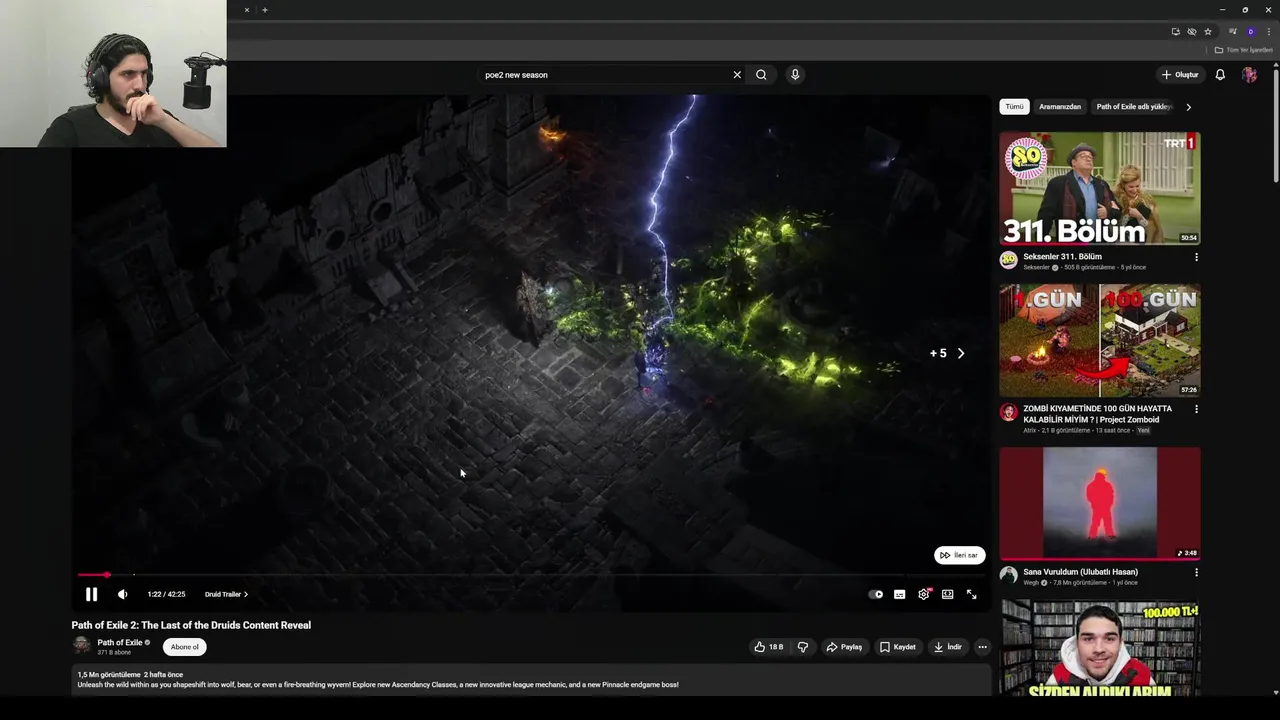The width and height of the screenshot is (1280, 720).
Task: Open the Path of Exile channel name link
Action: click(x=119, y=642)
